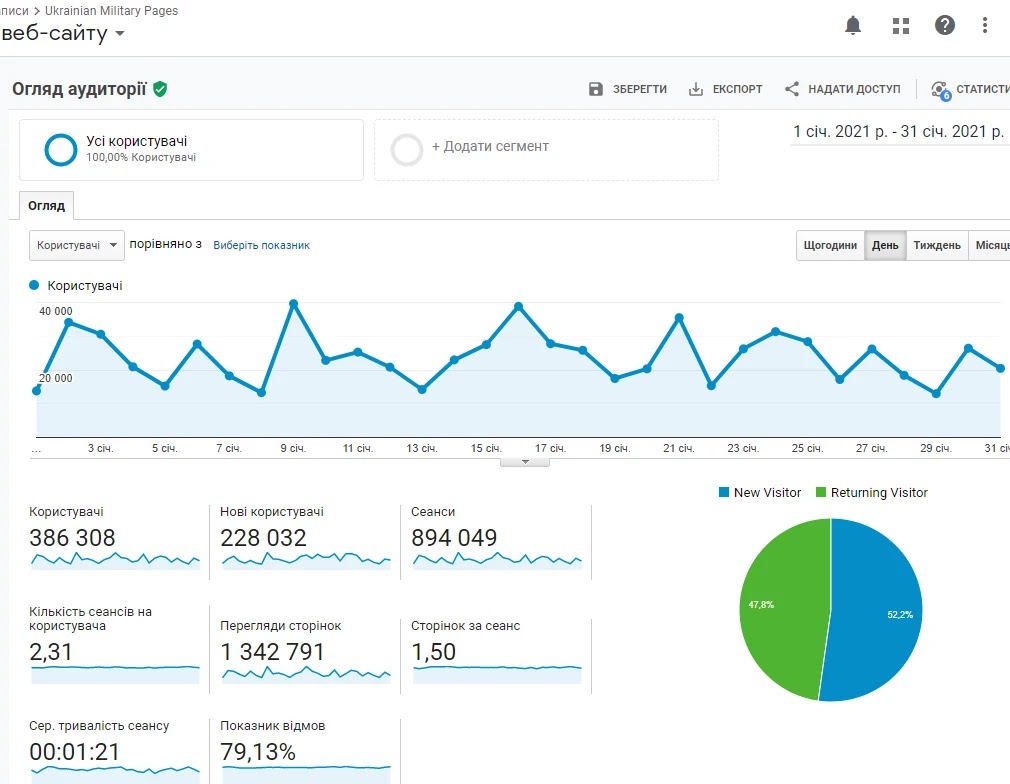Open the three-dot more options menu
The image size is (1010, 784).
click(x=986, y=26)
